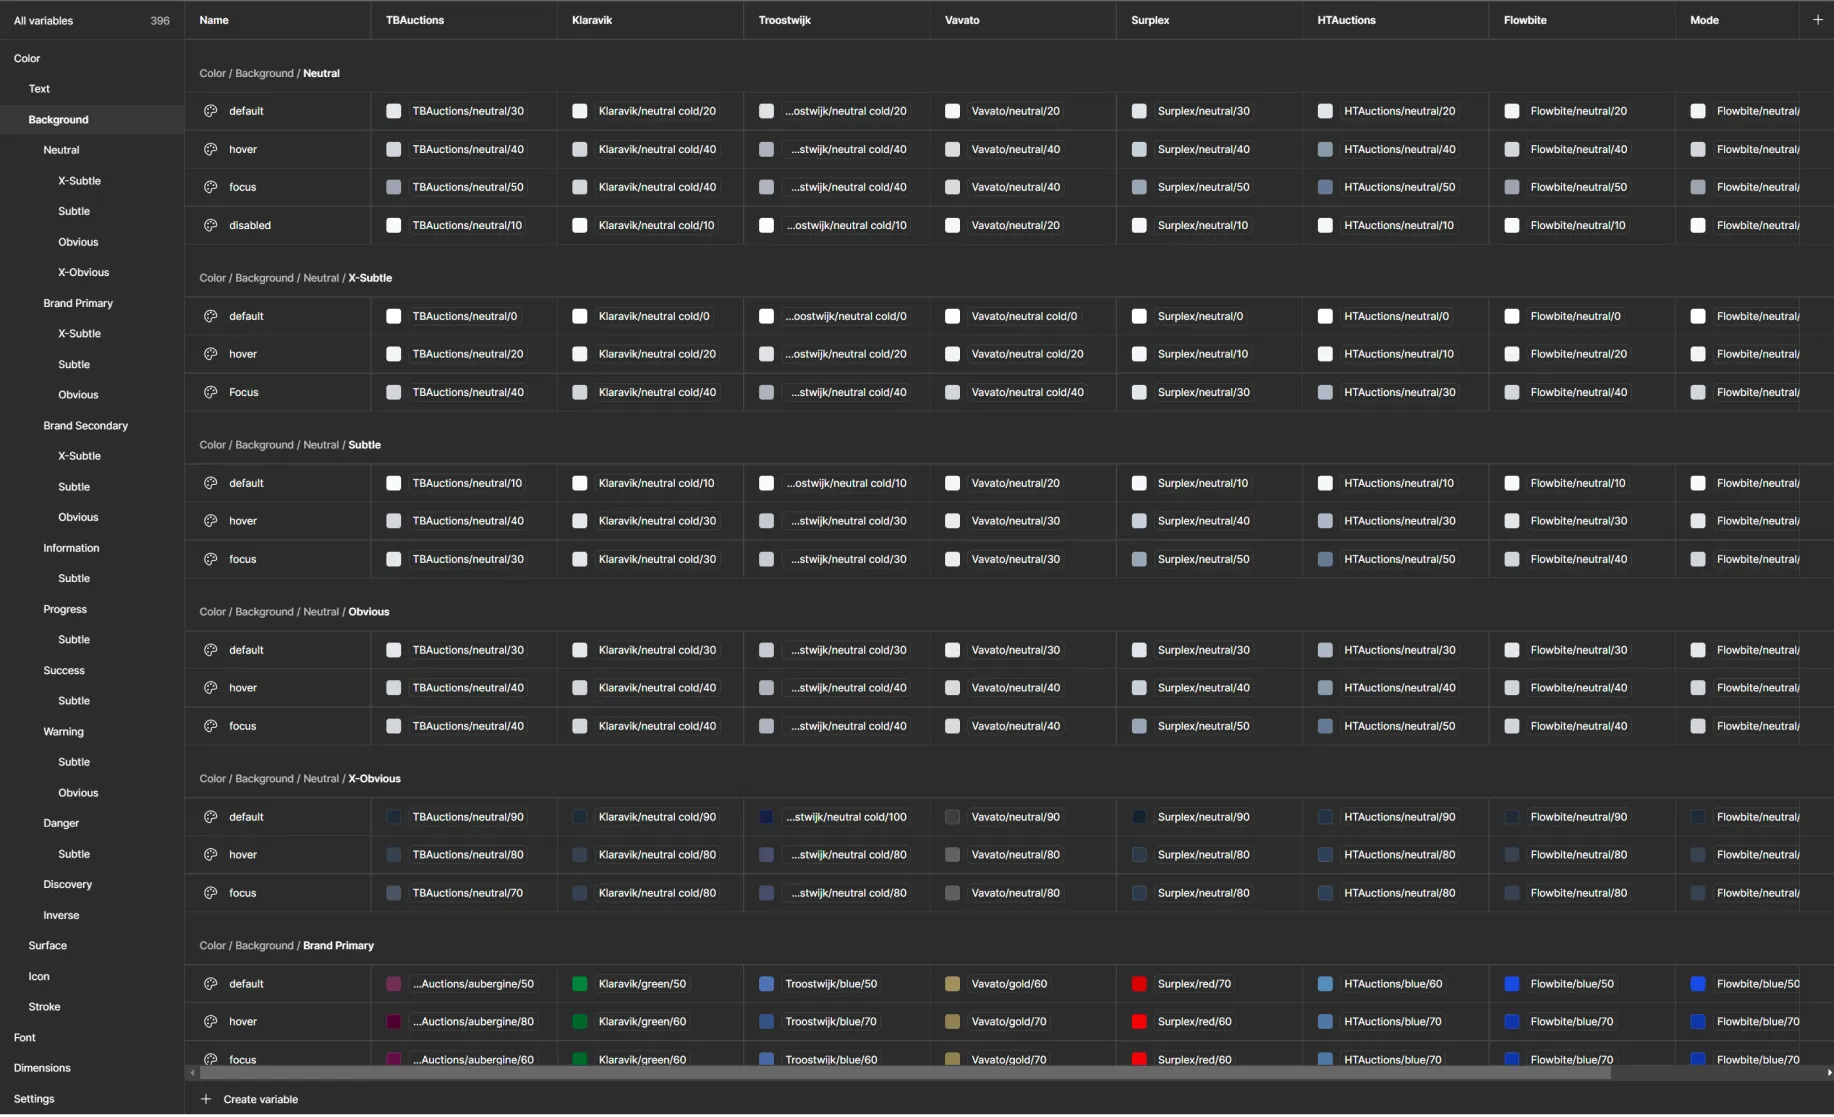Click the color icon of the 'disabled' variable
This screenshot has height=1117, width=1834.
[x=210, y=225]
